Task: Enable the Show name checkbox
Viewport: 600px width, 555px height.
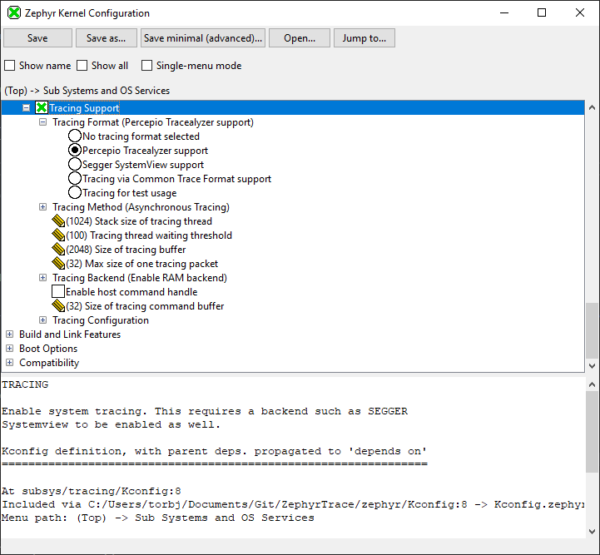Action: point(10,65)
